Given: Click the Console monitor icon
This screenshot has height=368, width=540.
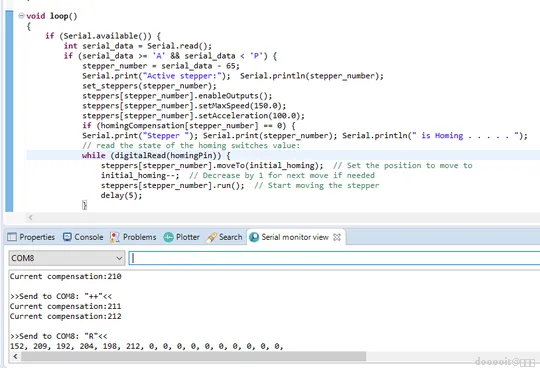Looking at the screenshot, I should (x=67, y=237).
